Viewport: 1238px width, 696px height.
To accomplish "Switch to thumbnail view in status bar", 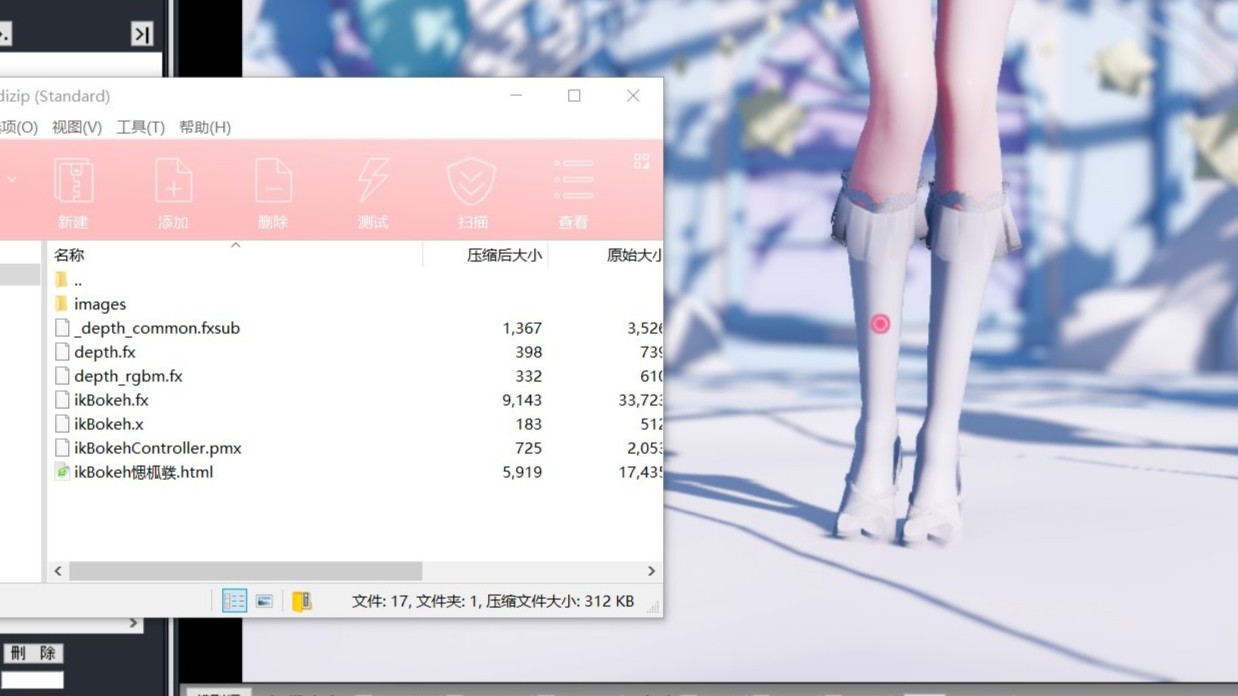I will pos(264,601).
